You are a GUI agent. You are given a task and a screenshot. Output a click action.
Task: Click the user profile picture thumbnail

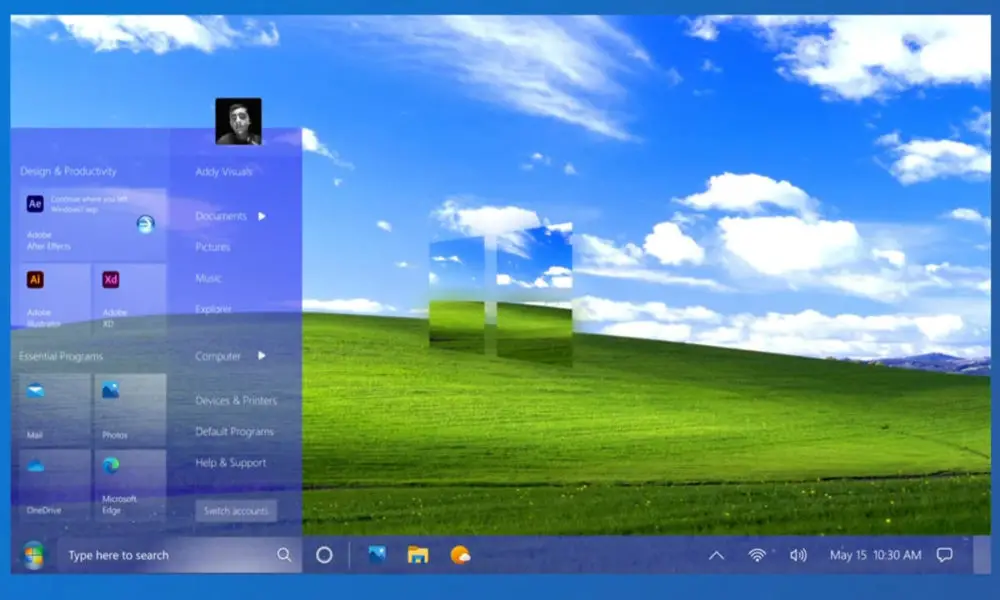pyautogui.click(x=239, y=121)
